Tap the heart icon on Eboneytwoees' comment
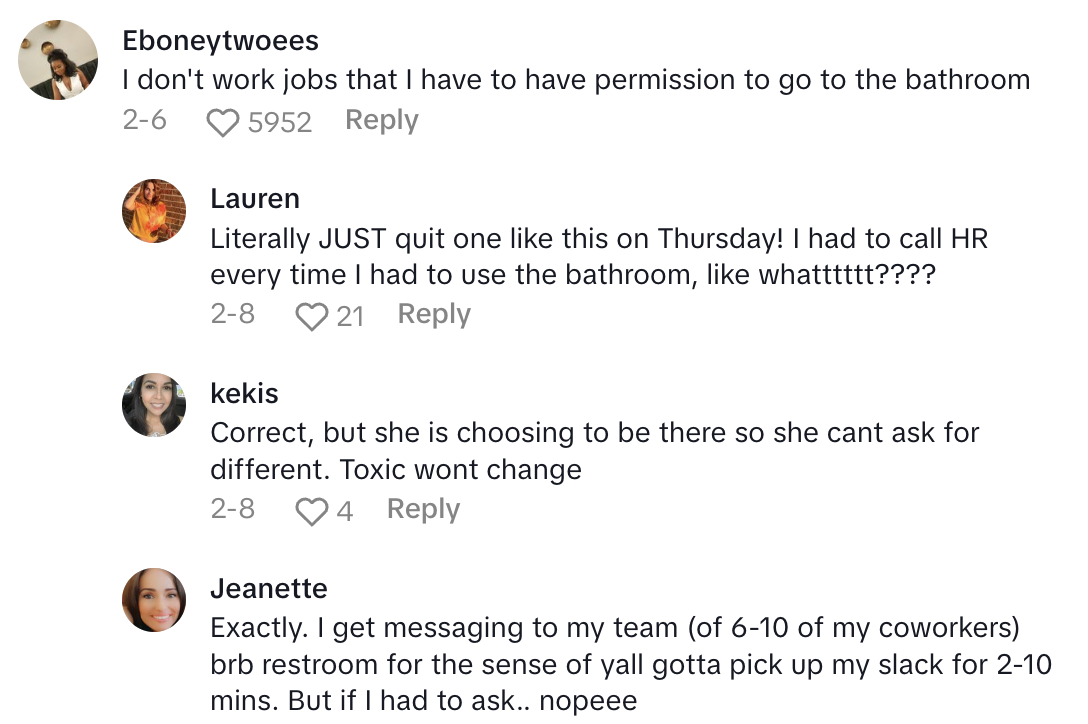 [x=221, y=121]
